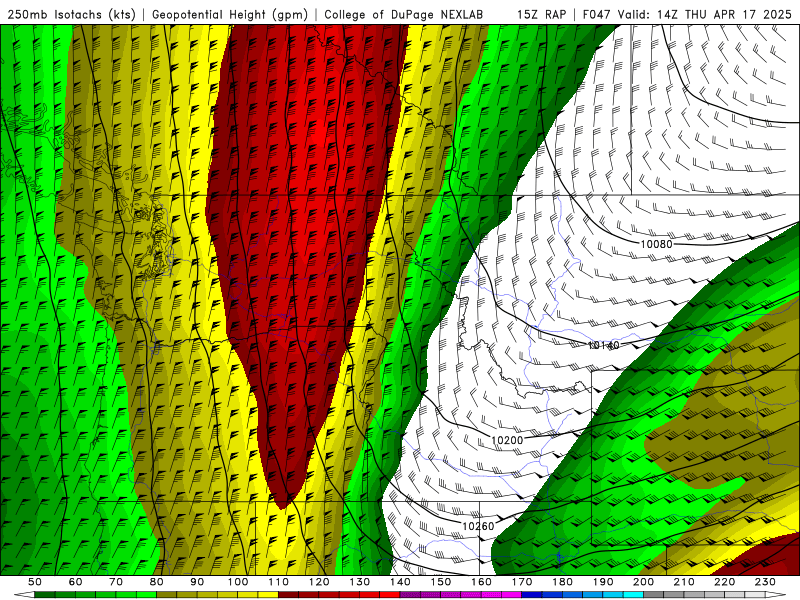Click the 10140 height contour label

pos(603,345)
